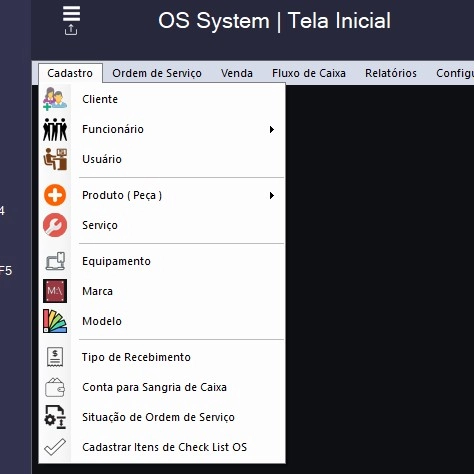Screen dimensions: 474x474
Task: Open the Relatórios menu
Action: [391, 73]
